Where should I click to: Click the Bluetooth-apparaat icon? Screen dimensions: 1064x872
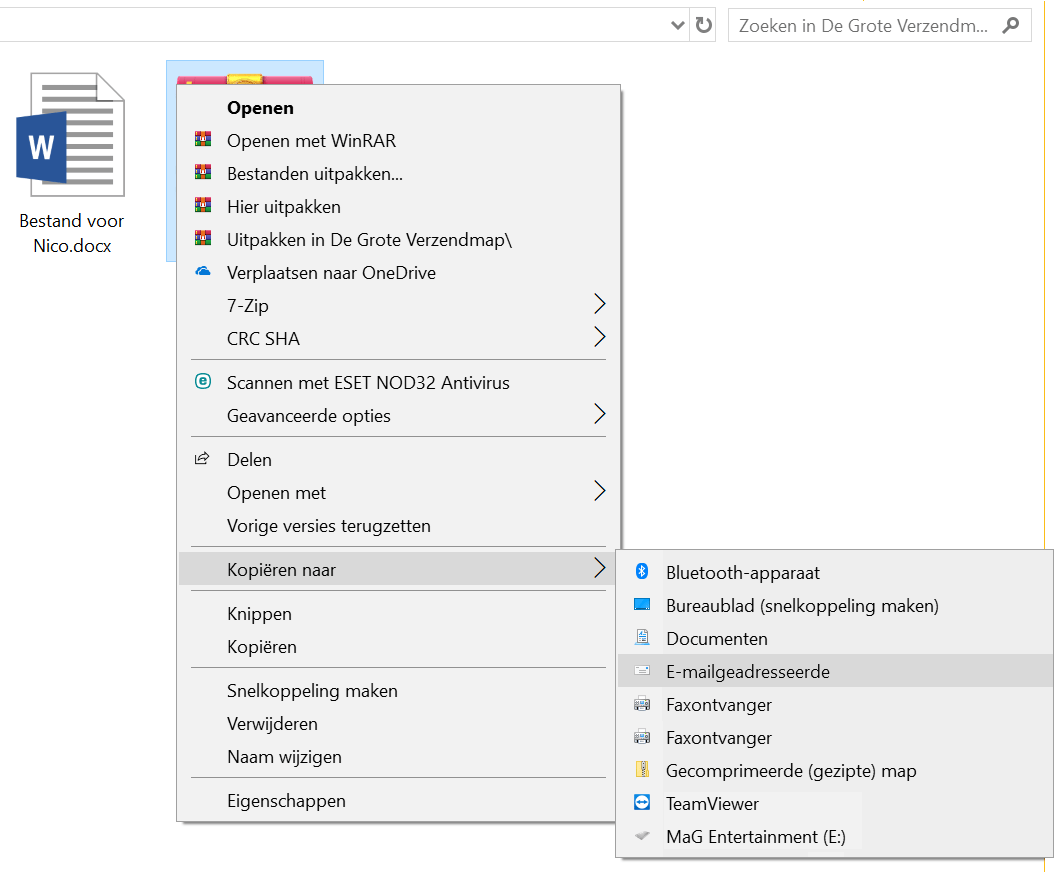point(643,573)
